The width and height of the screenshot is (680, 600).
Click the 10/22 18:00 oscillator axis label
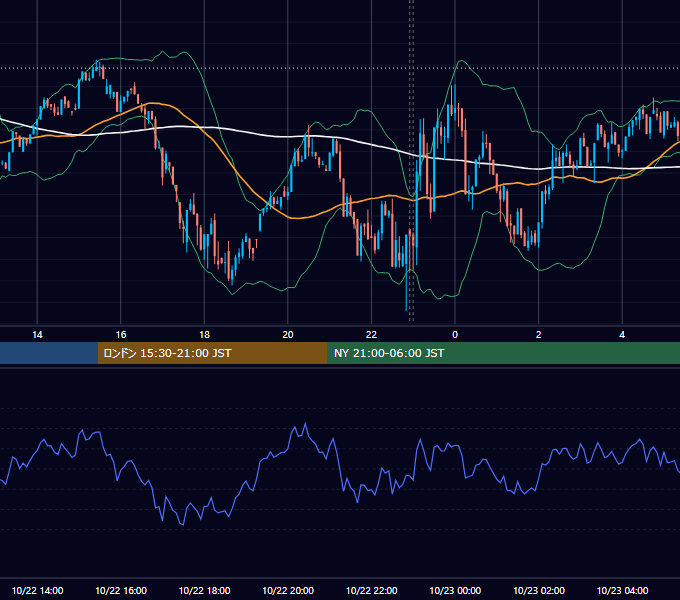coord(204,590)
